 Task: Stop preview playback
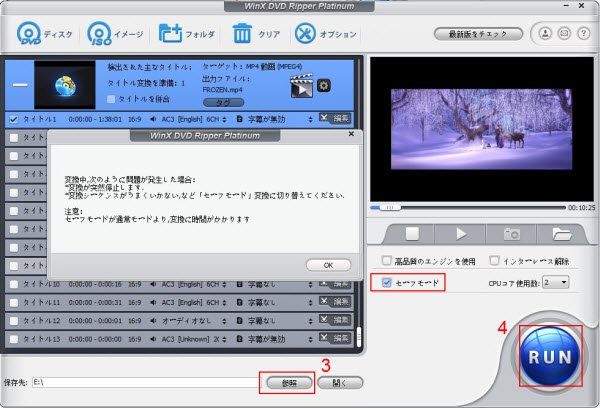pos(412,234)
